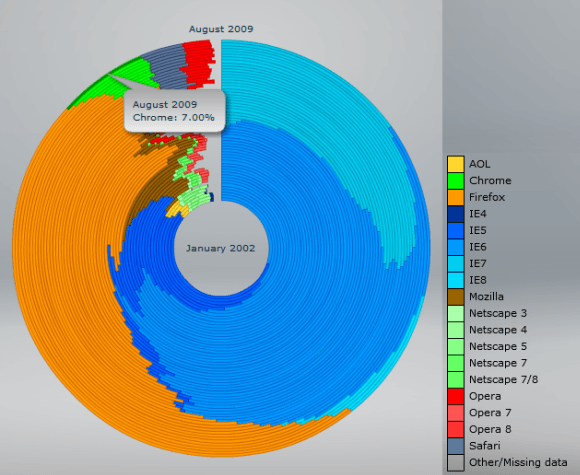The height and width of the screenshot is (475, 580).
Task: Select the red Opera outer chart segment
Action: [200, 63]
